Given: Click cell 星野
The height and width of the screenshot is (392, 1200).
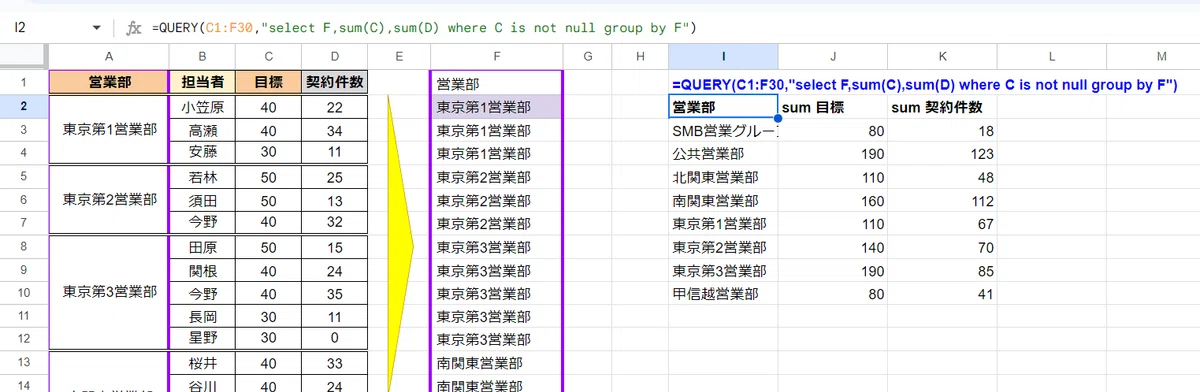Looking at the screenshot, I should pos(203,339).
